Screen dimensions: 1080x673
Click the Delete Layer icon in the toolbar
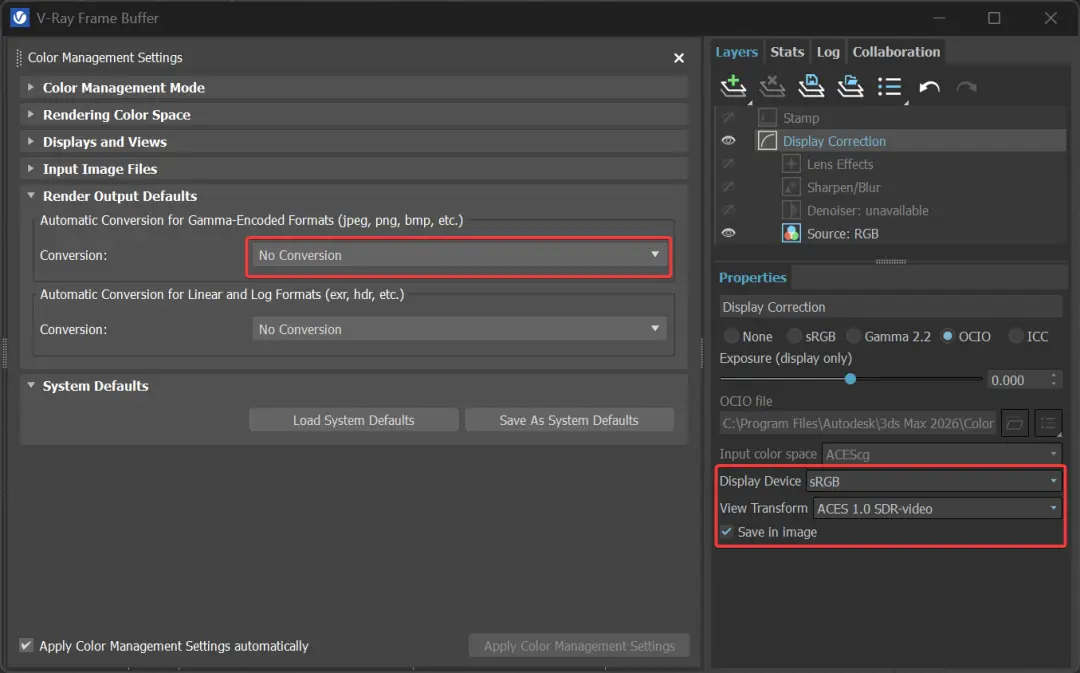[x=772, y=87]
